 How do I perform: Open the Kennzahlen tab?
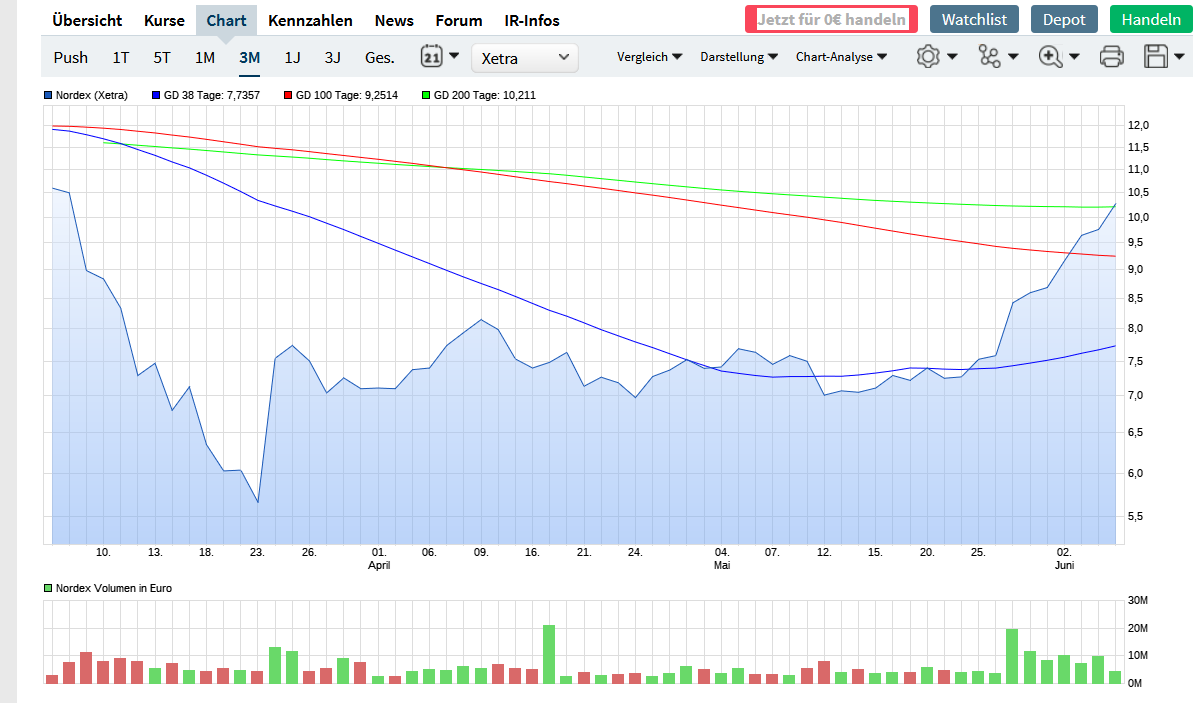click(x=310, y=21)
